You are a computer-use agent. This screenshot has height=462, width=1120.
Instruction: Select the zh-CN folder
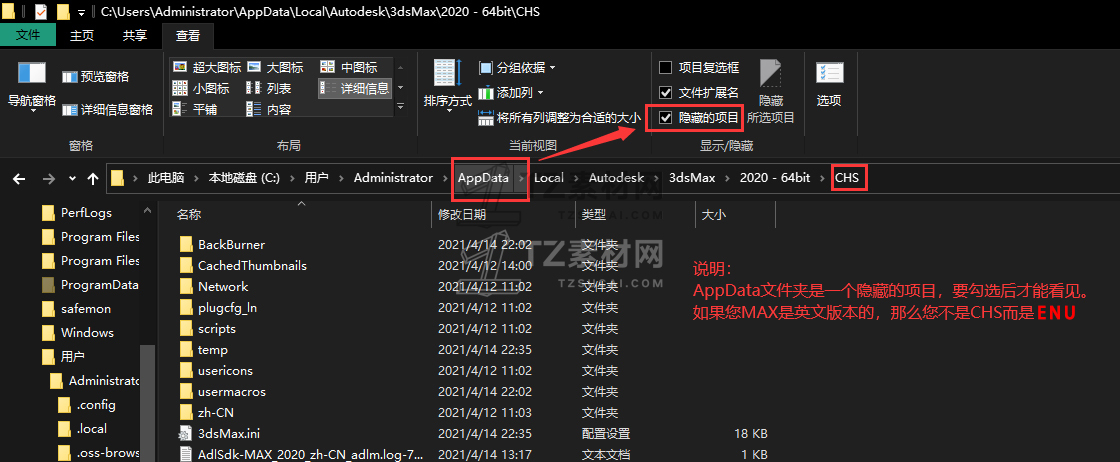pyautogui.click(x=216, y=413)
